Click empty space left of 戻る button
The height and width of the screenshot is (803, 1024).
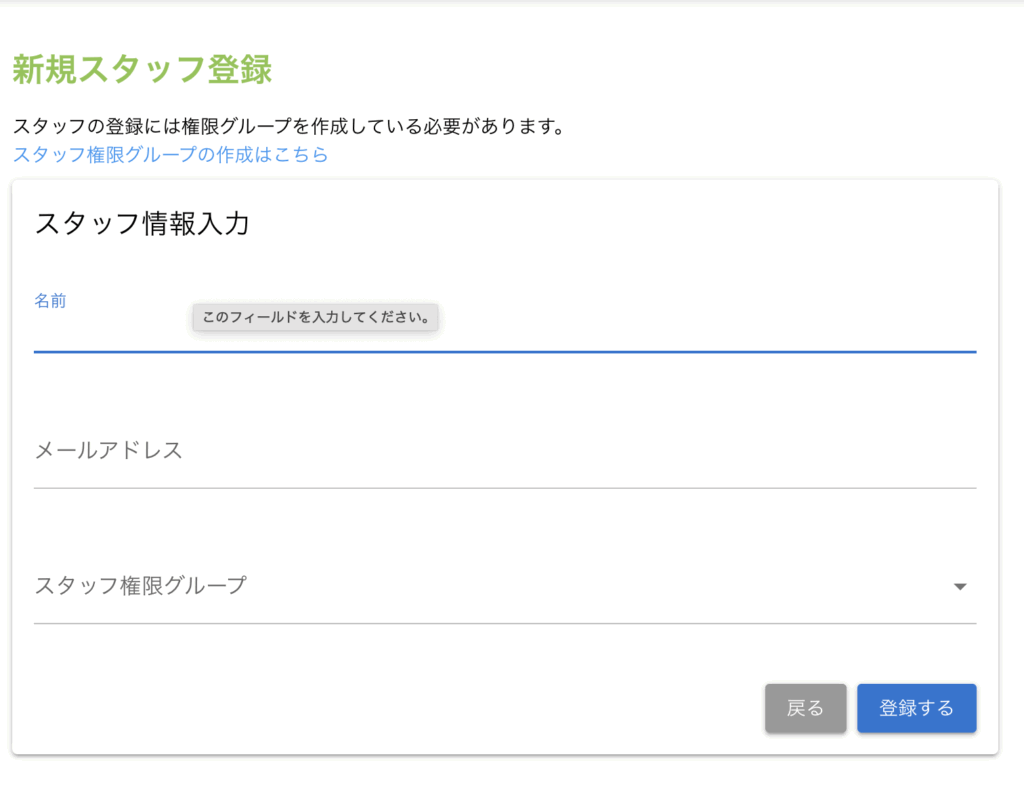[x=400, y=708]
